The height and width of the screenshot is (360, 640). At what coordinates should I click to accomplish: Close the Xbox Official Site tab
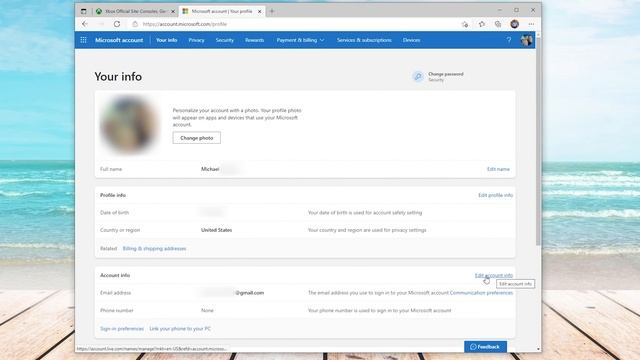(173, 11)
